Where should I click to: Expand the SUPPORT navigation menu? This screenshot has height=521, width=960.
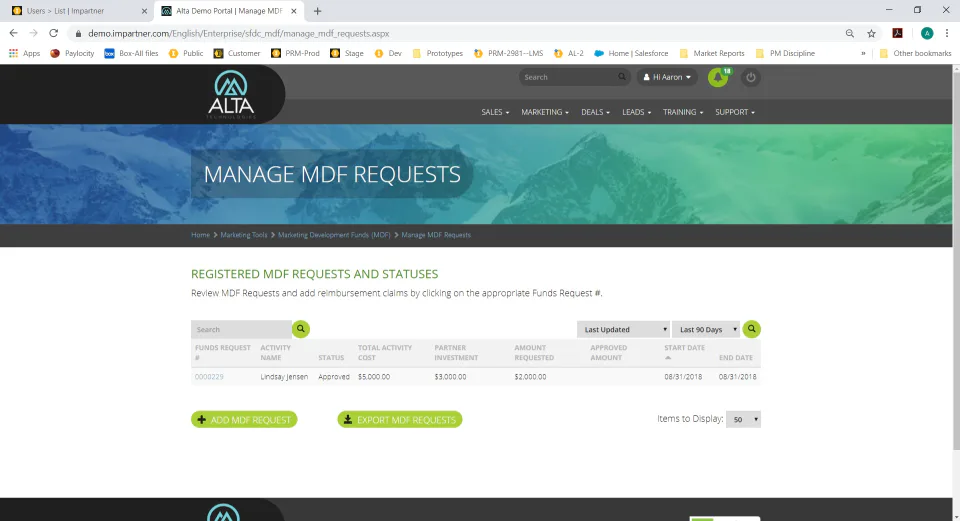click(x=735, y=112)
